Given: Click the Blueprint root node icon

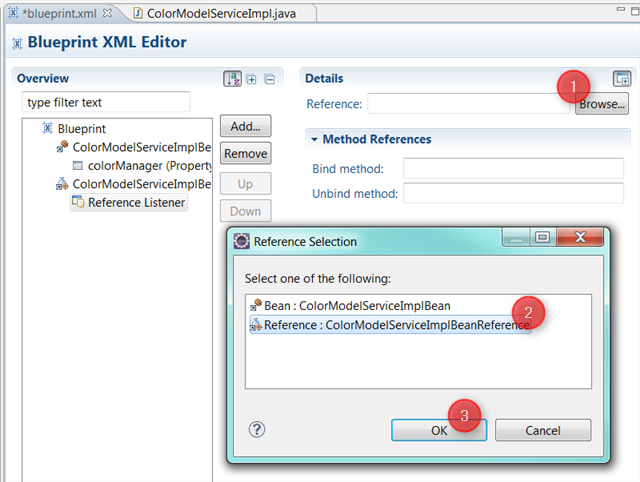Looking at the screenshot, I should [x=47, y=129].
